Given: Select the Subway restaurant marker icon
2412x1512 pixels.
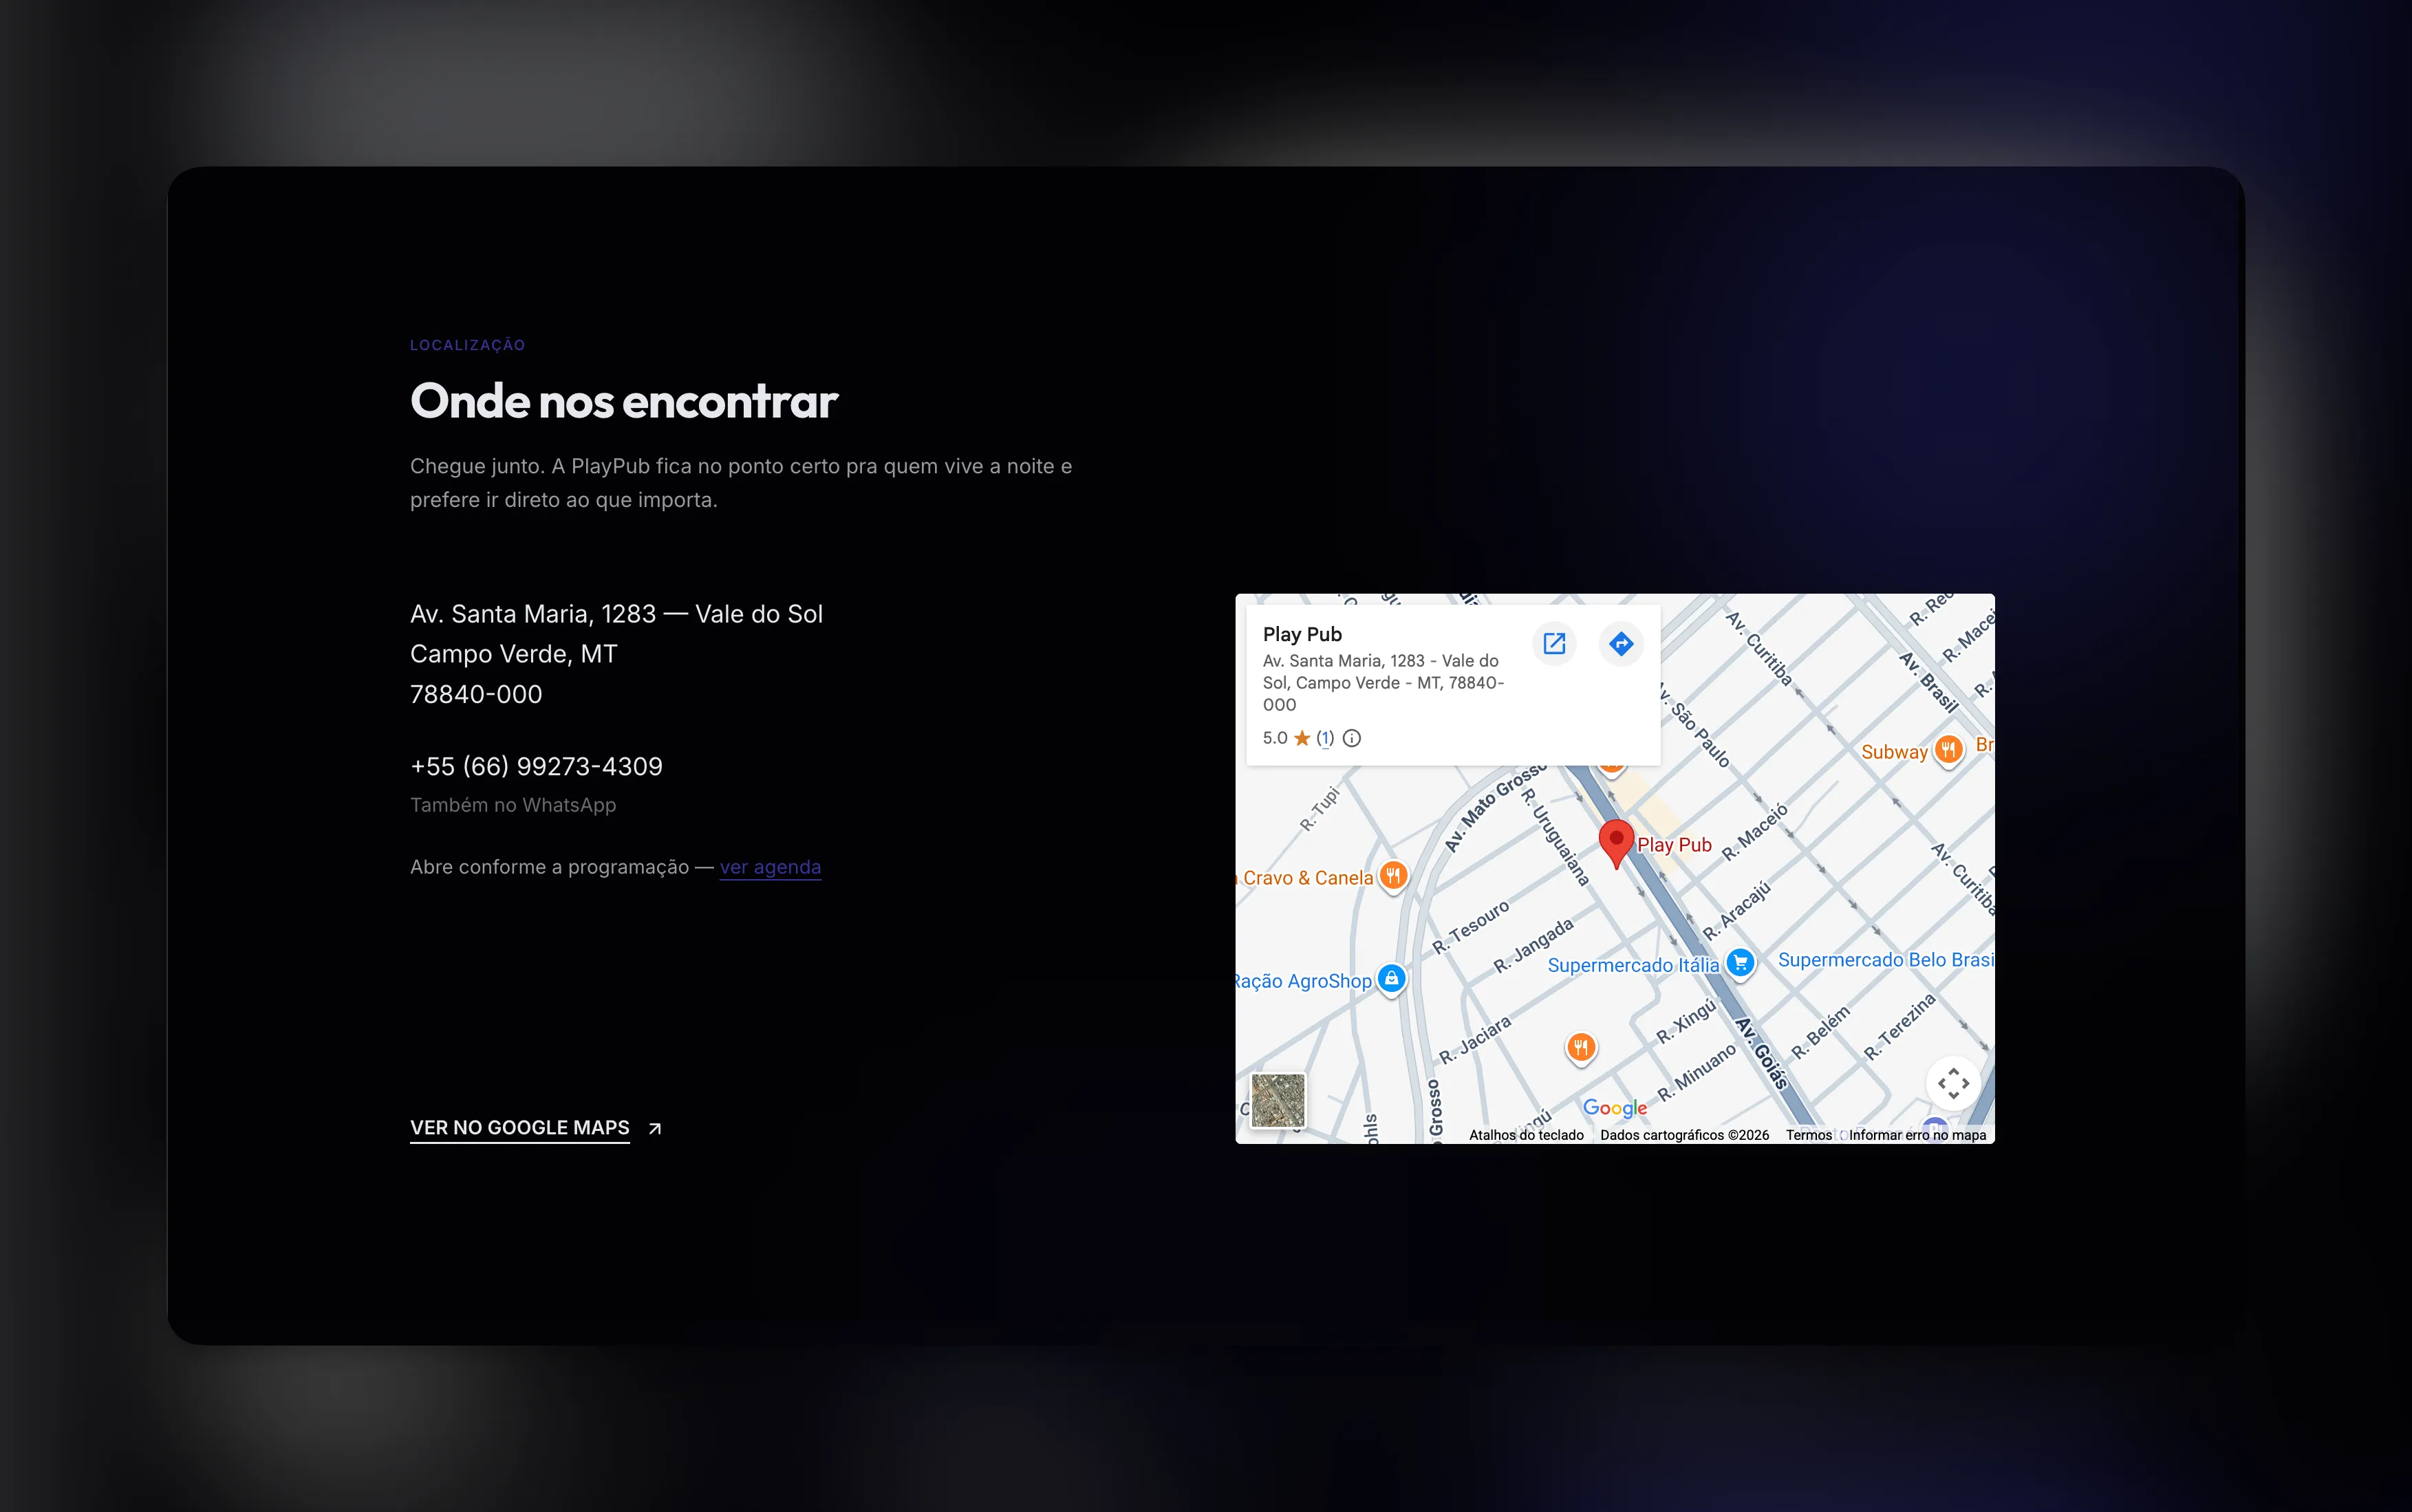Looking at the screenshot, I should (x=1947, y=750).
